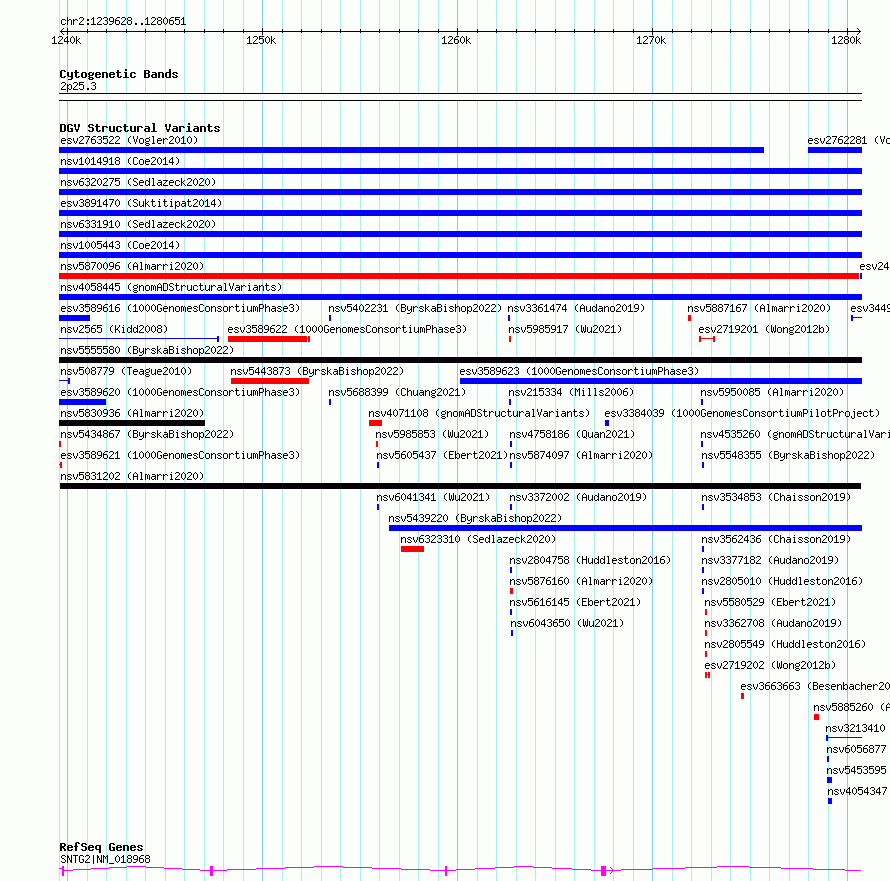The image size is (890, 881).
Task: Click red bar under nsv6323310 (Sedlazeck2020)
Action: (x=412, y=549)
